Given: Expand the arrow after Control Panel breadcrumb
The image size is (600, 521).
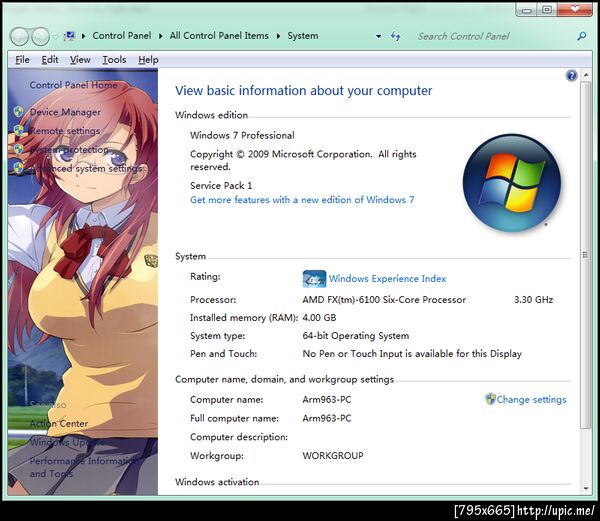Looking at the screenshot, I should point(161,36).
